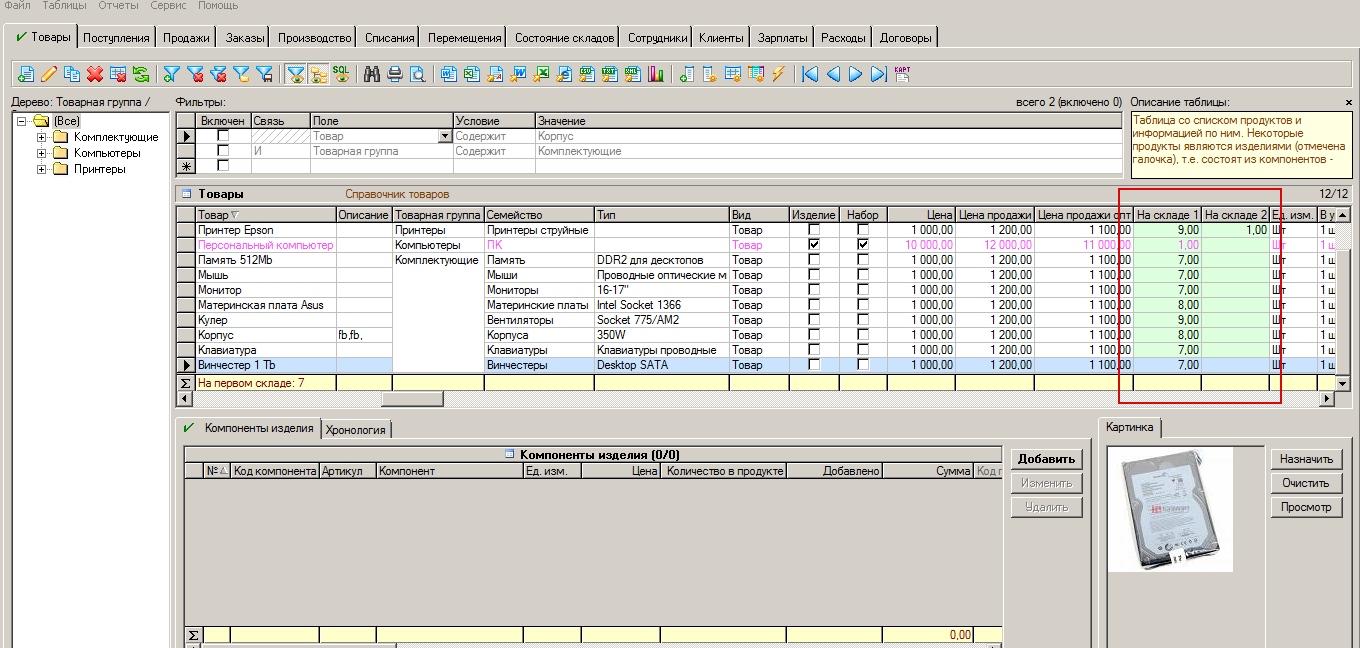Click the bar chart icon

[x=656, y=74]
